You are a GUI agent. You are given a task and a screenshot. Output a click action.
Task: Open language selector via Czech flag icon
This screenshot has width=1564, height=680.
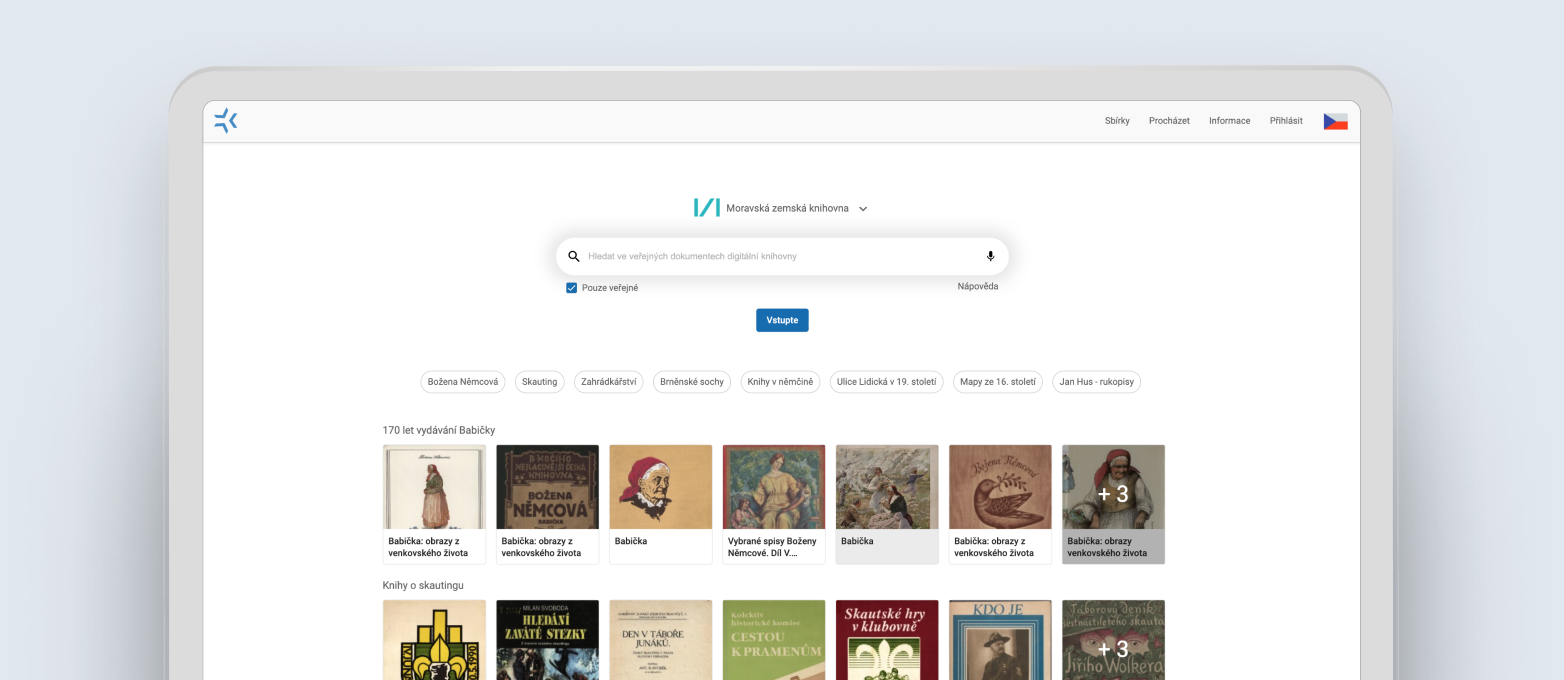[x=1335, y=121]
